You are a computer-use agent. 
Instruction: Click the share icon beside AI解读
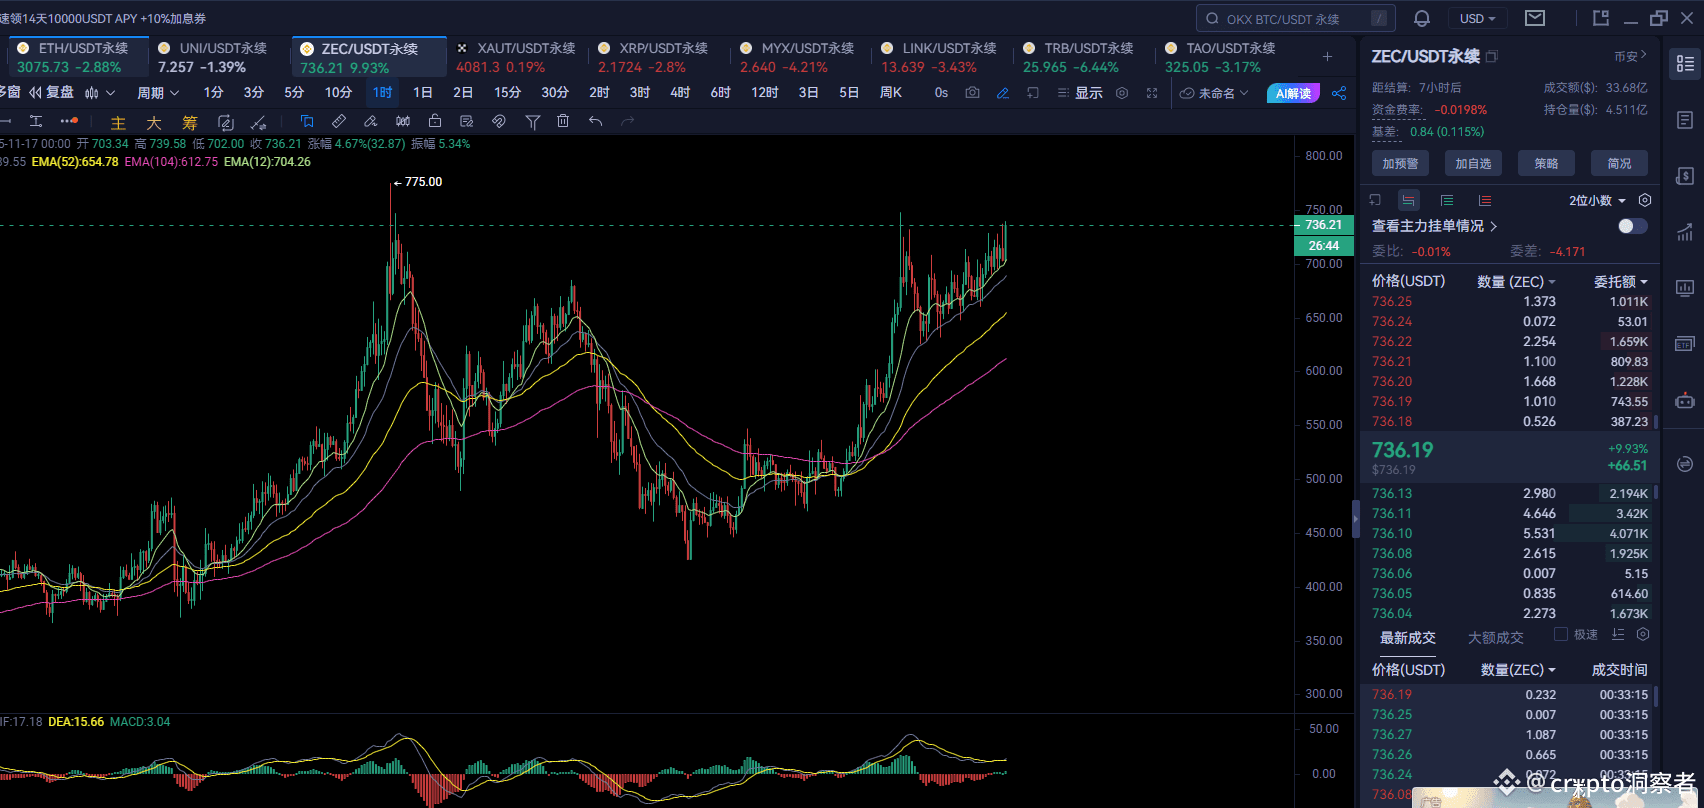pos(1339,93)
